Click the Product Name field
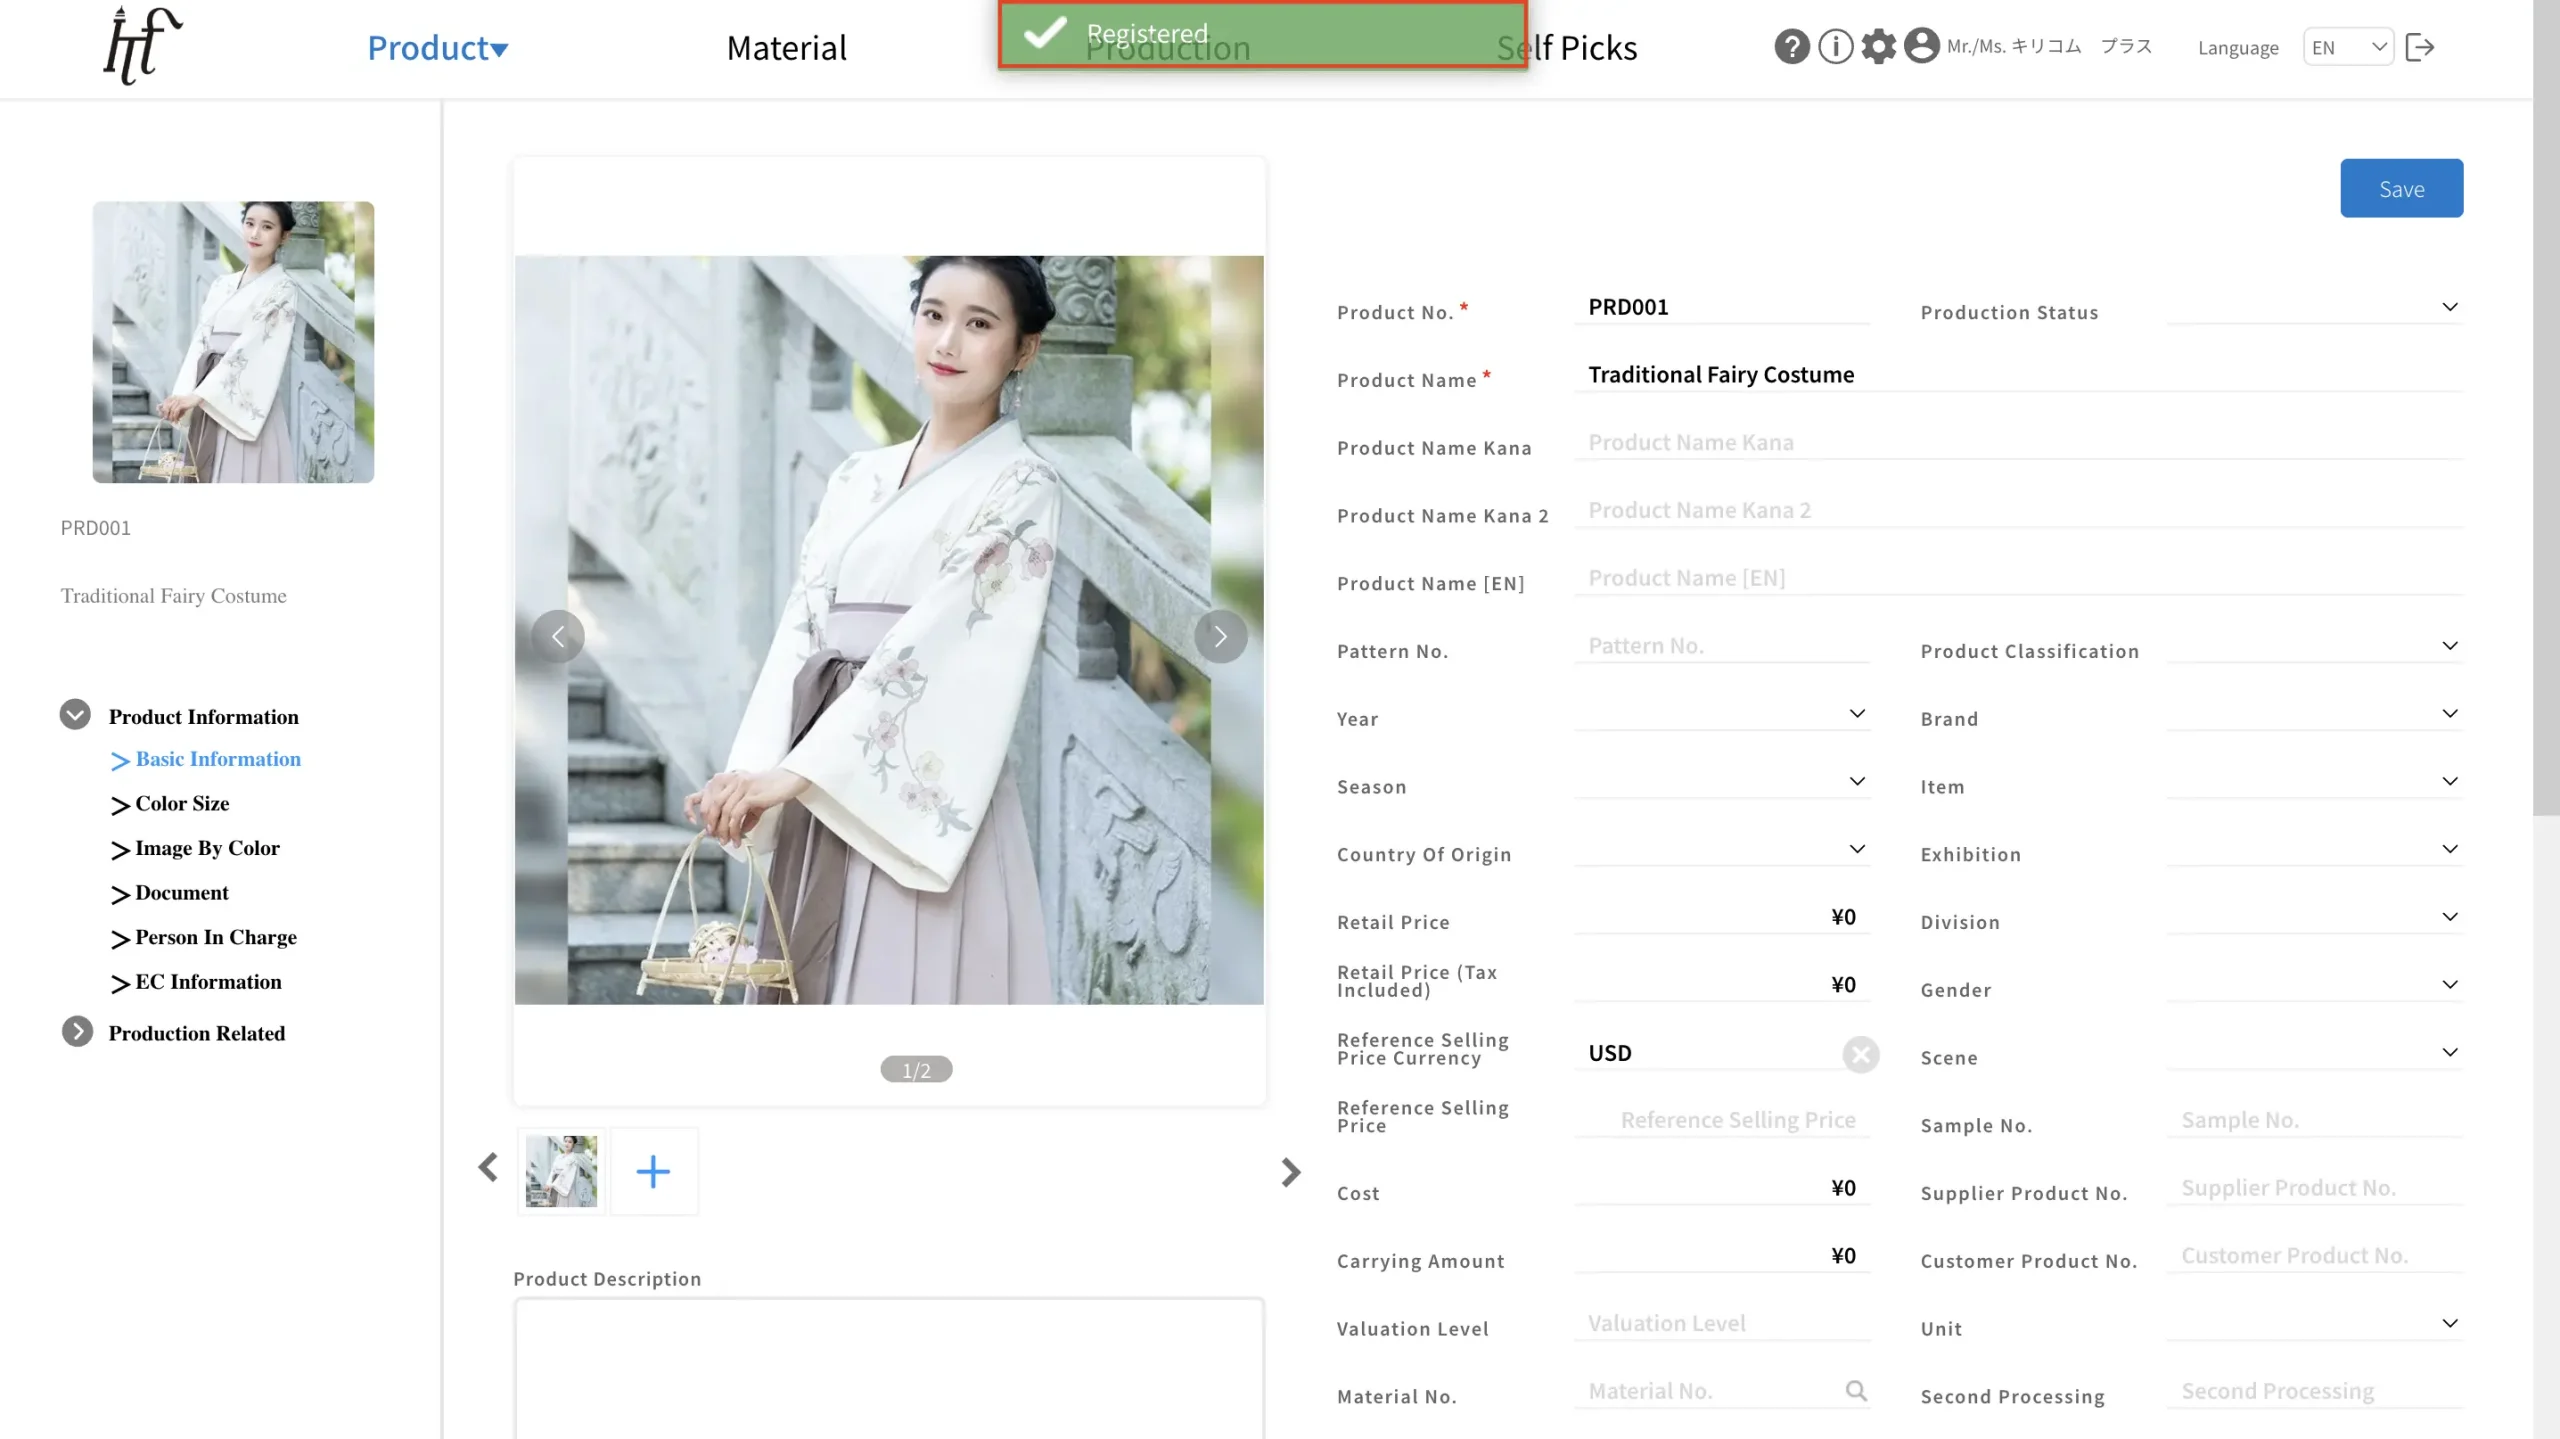 click(2018, 374)
